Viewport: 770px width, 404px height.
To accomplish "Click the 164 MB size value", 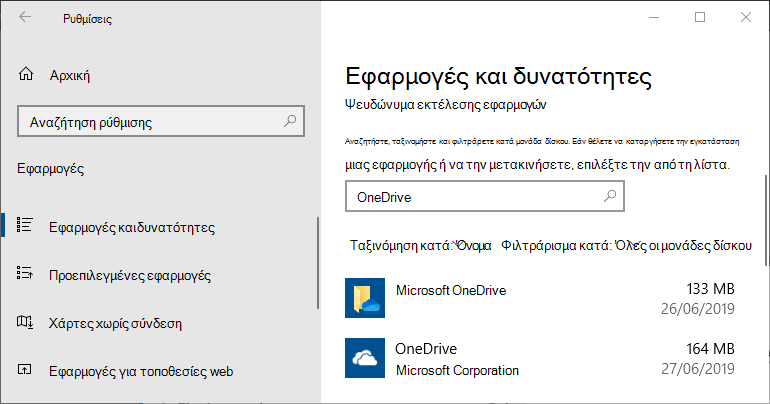I will [711, 349].
